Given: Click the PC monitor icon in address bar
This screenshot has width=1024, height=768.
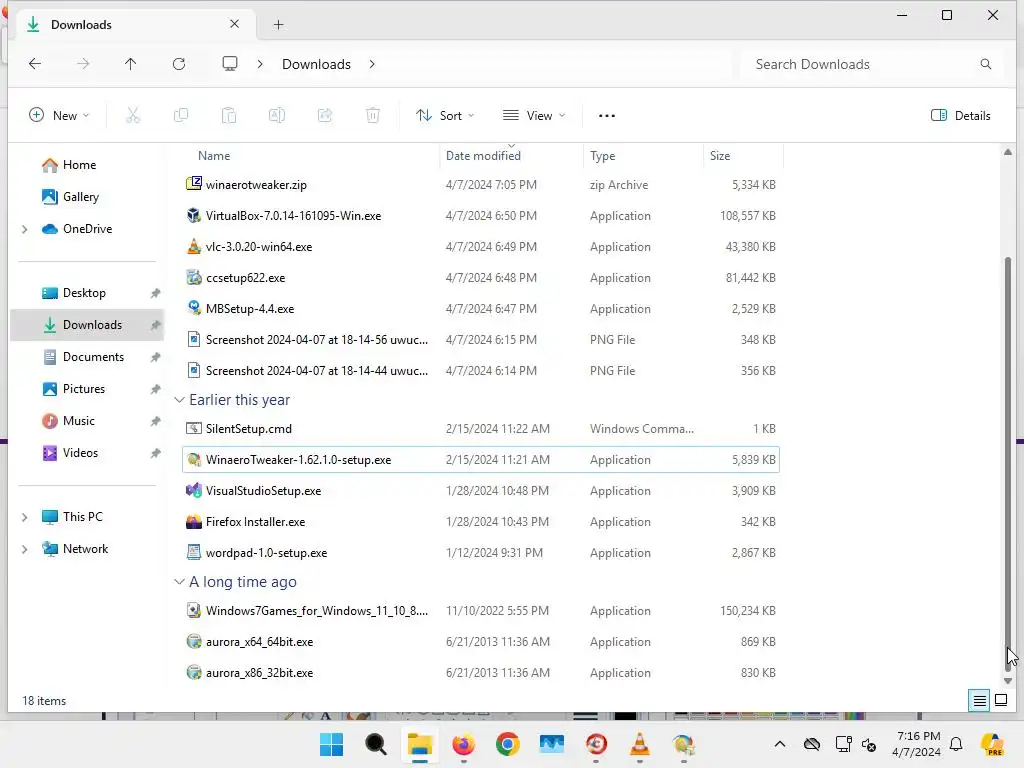Looking at the screenshot, I should (230, 63).
